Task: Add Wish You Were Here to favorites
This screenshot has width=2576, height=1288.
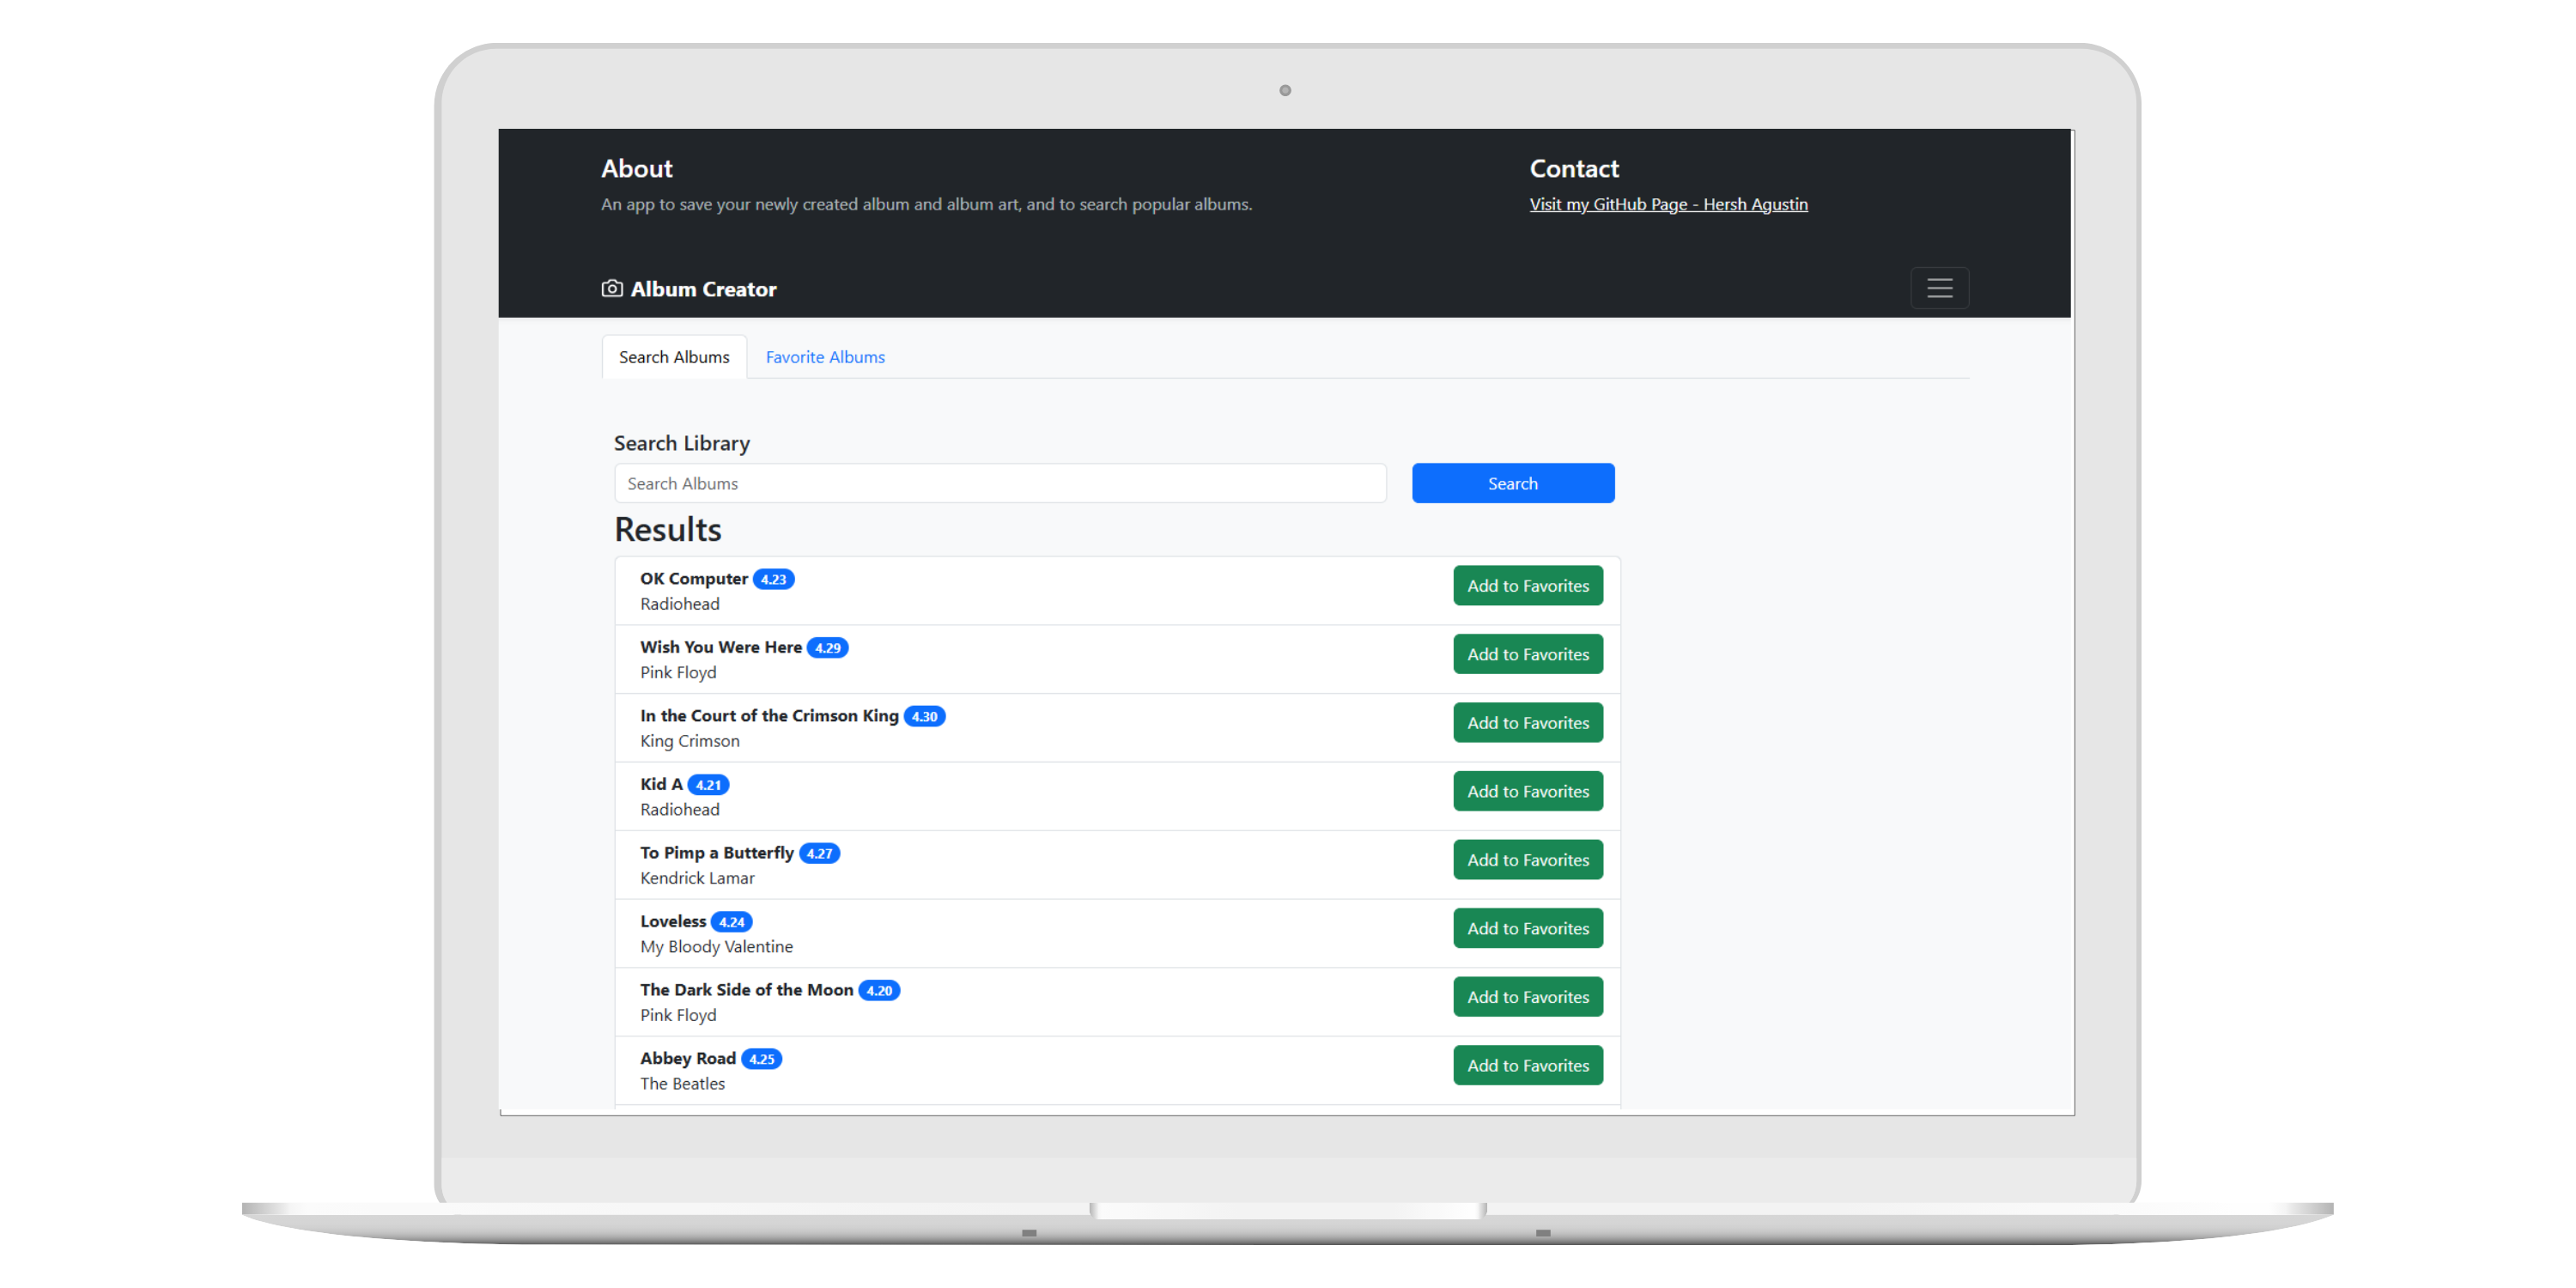Action: tap(1527, 654)
